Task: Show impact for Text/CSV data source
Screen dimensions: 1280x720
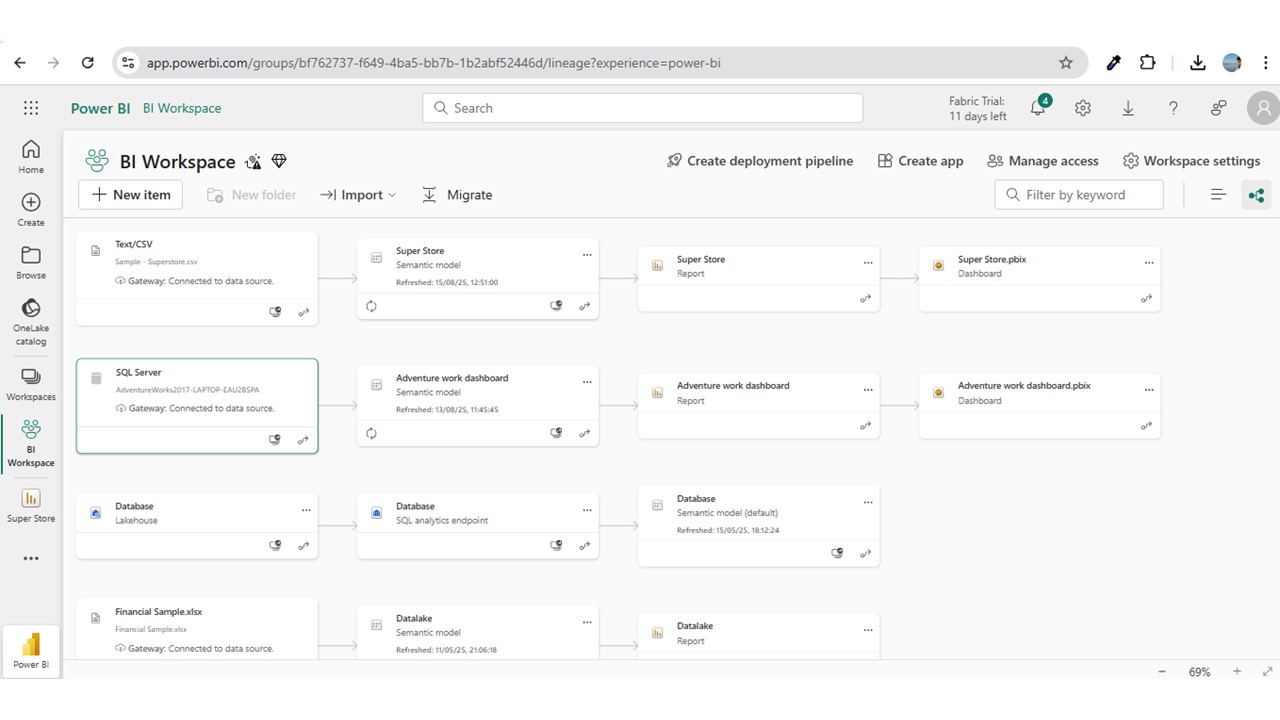Action: (276, 312)
